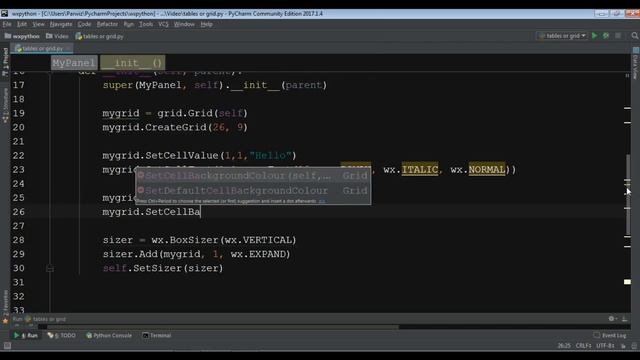Click the gray stop button in toolbar
The image size is (640, 360).
pos(618,36)
